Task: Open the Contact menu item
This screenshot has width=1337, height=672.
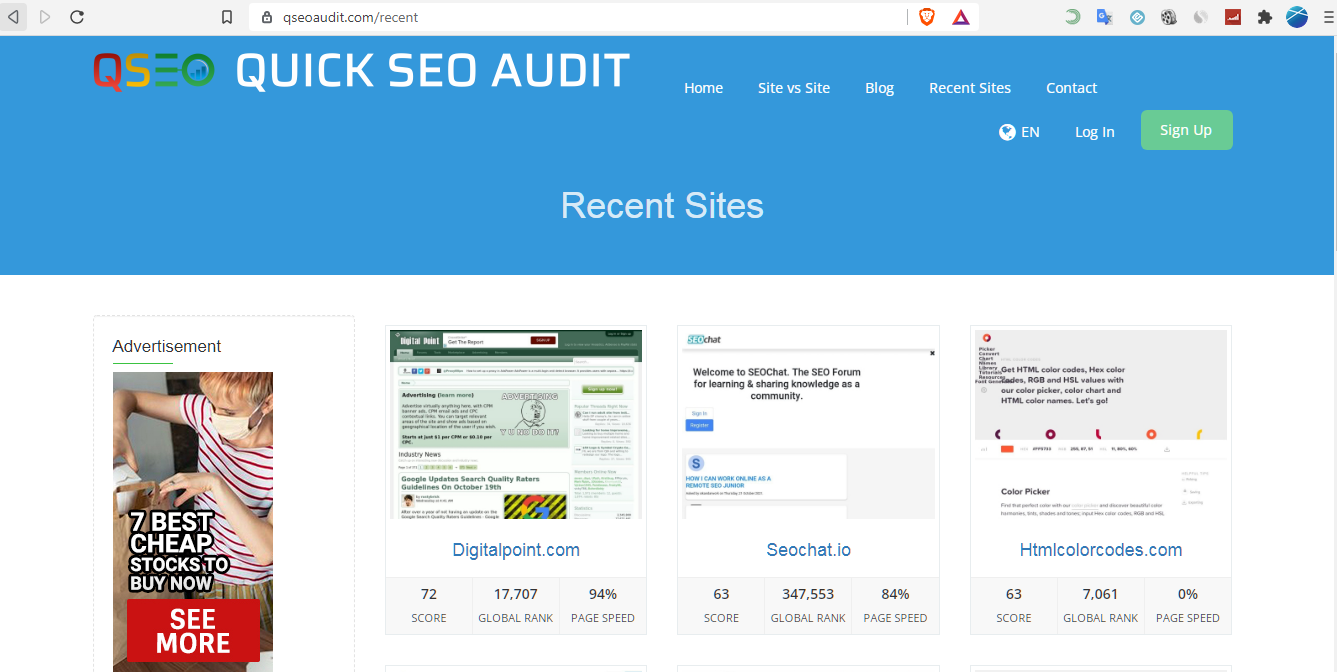Action: (x=1071, y=88)
